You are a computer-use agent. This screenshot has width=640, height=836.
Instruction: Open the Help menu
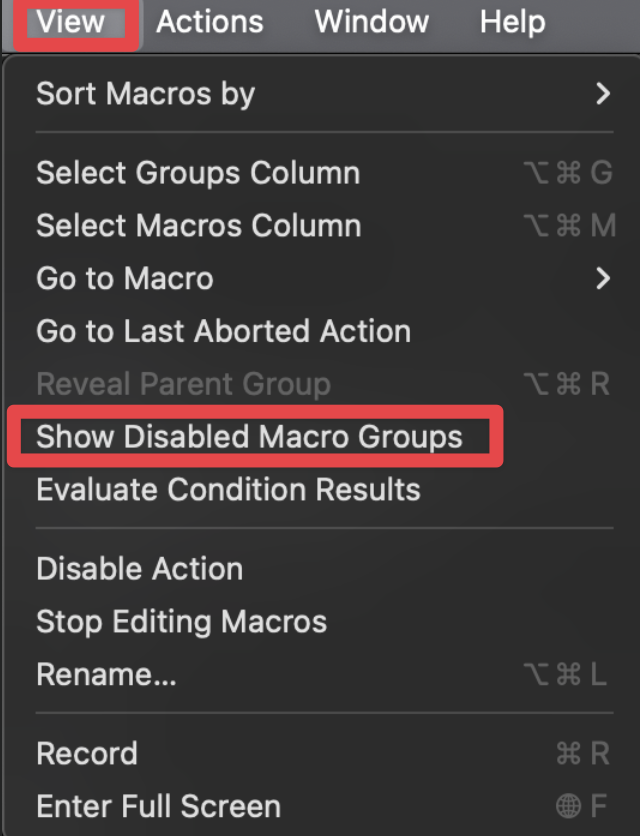click(x=512, y=22)
